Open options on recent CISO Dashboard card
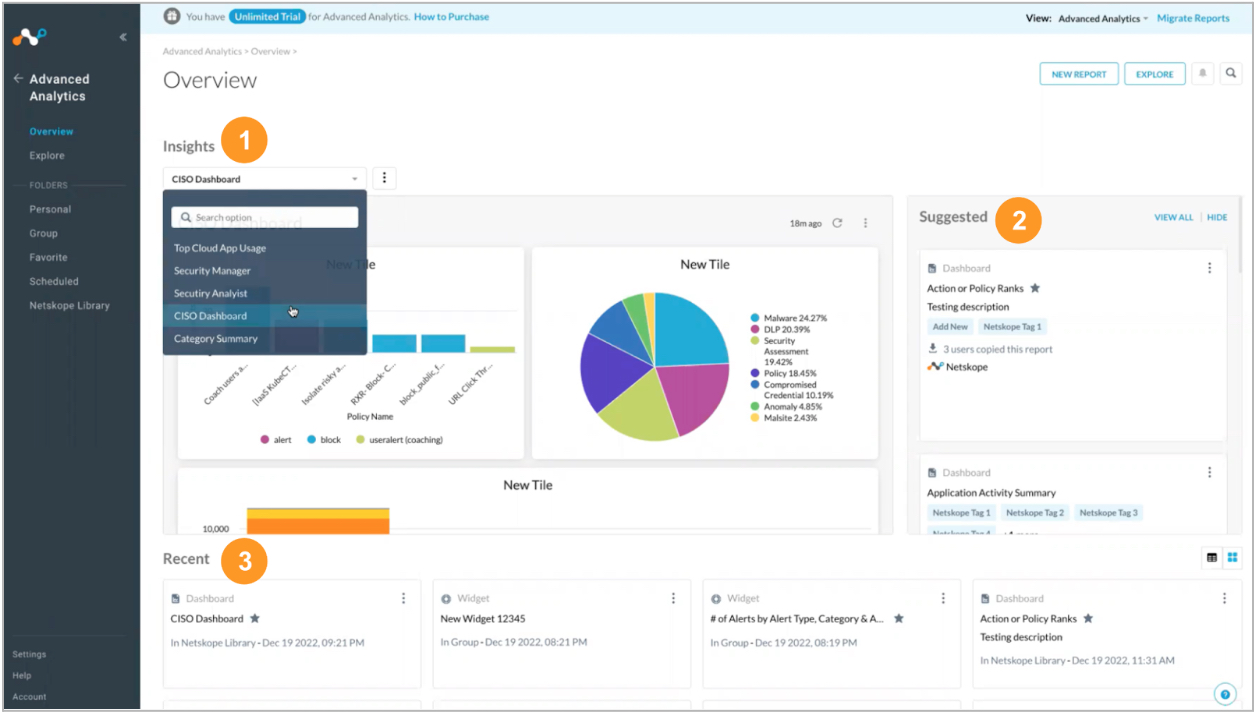The image size is (1256, 714). 404,598
